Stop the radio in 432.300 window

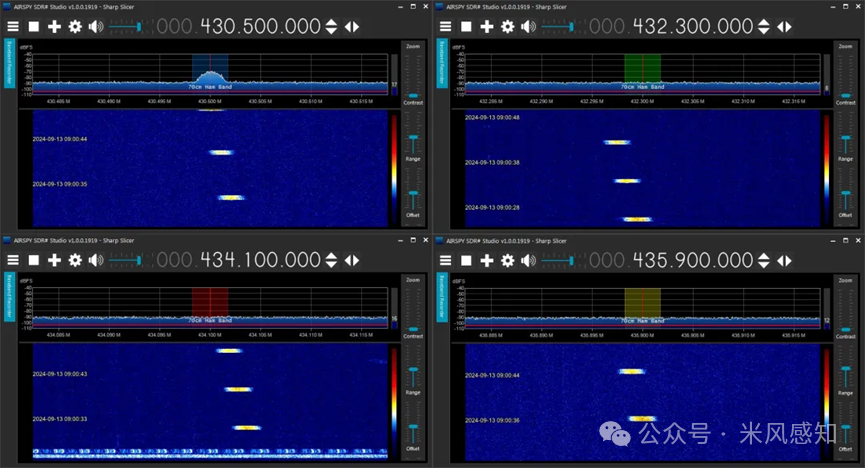466,26
